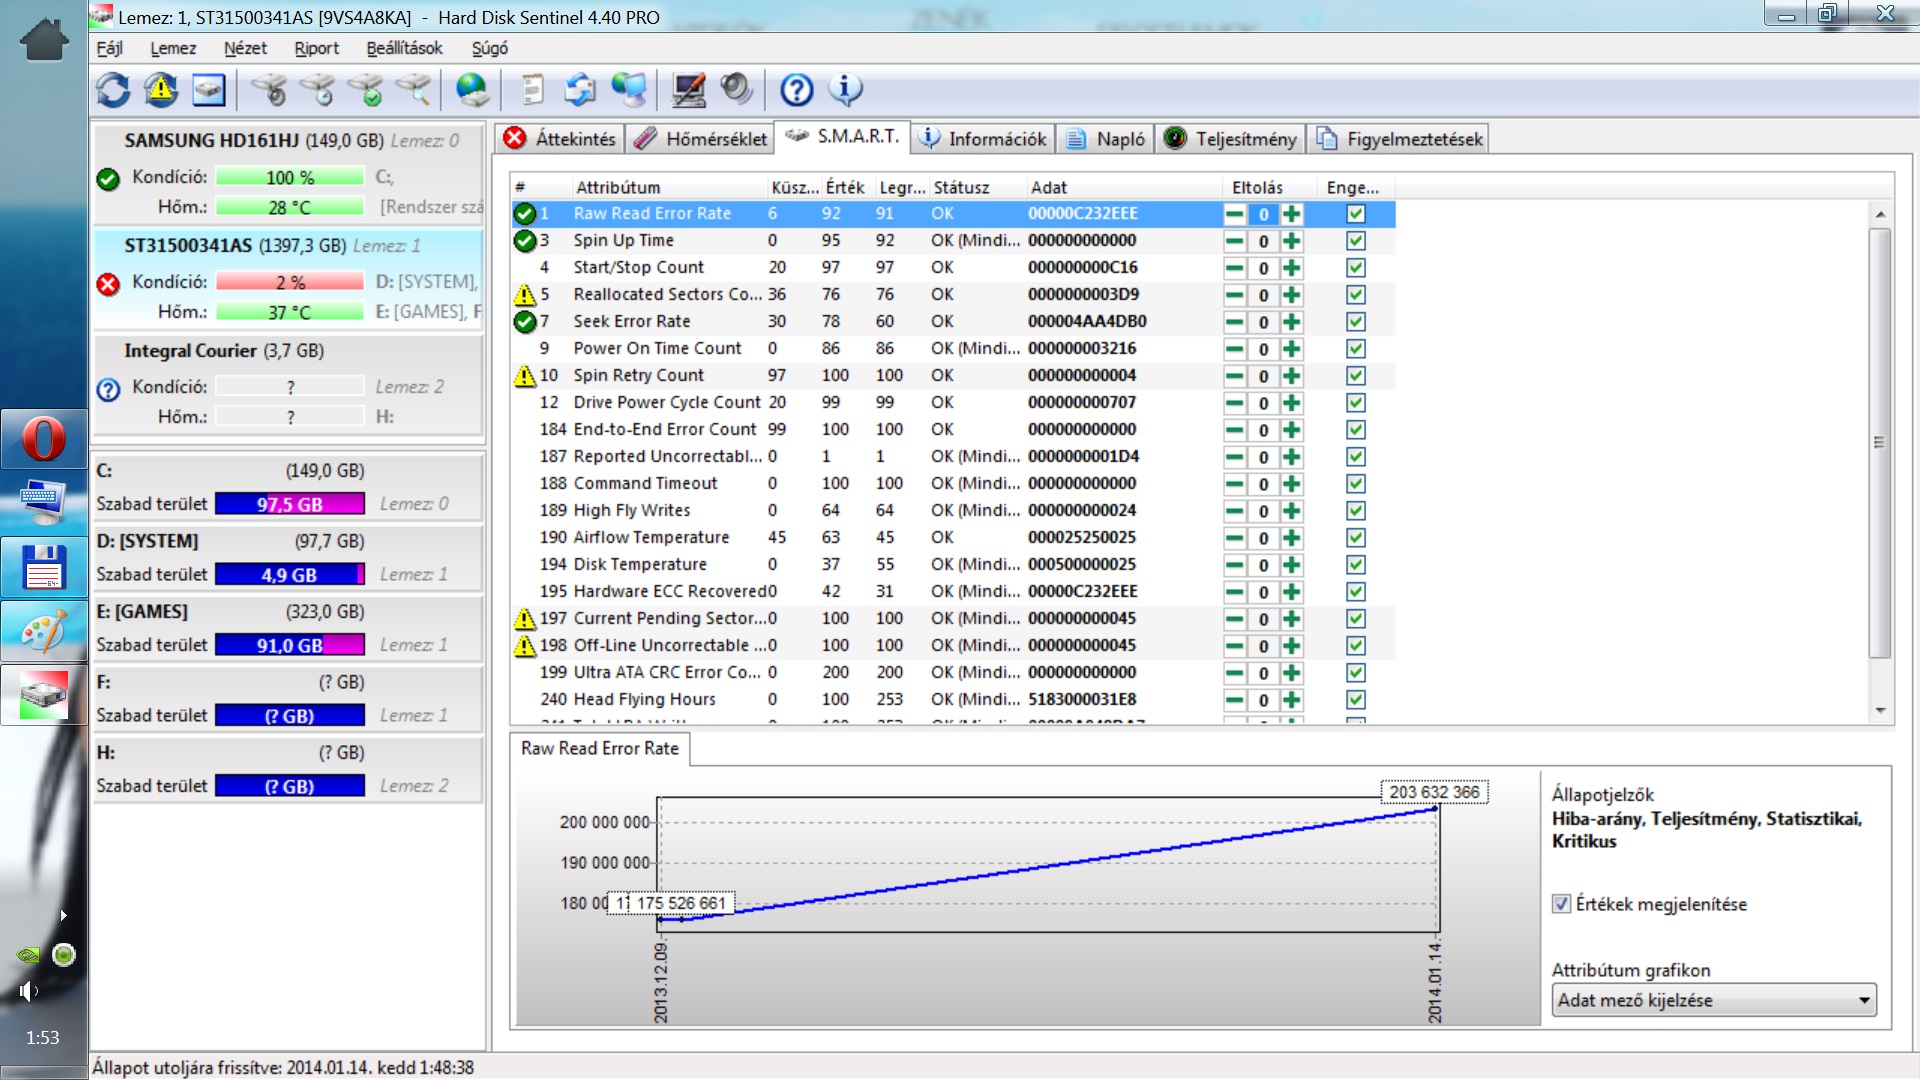This screenshot has width=1920, height=1080.
Task: Decrease offset for Reallocated Sectors Count
Action: click(1235, 295)
